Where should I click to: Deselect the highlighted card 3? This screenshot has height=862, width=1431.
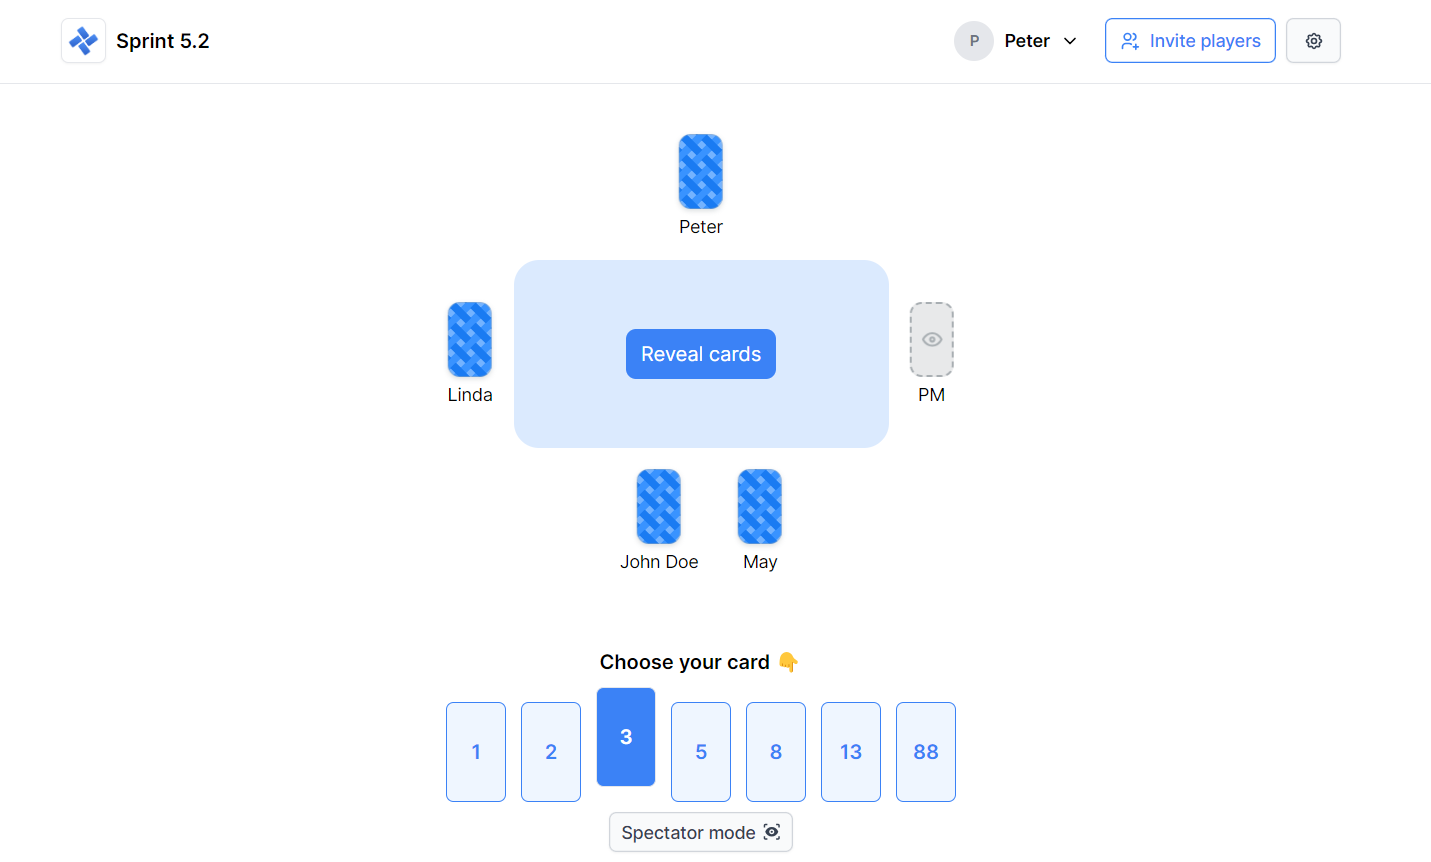pyautogui.click(x=625, y=736)
